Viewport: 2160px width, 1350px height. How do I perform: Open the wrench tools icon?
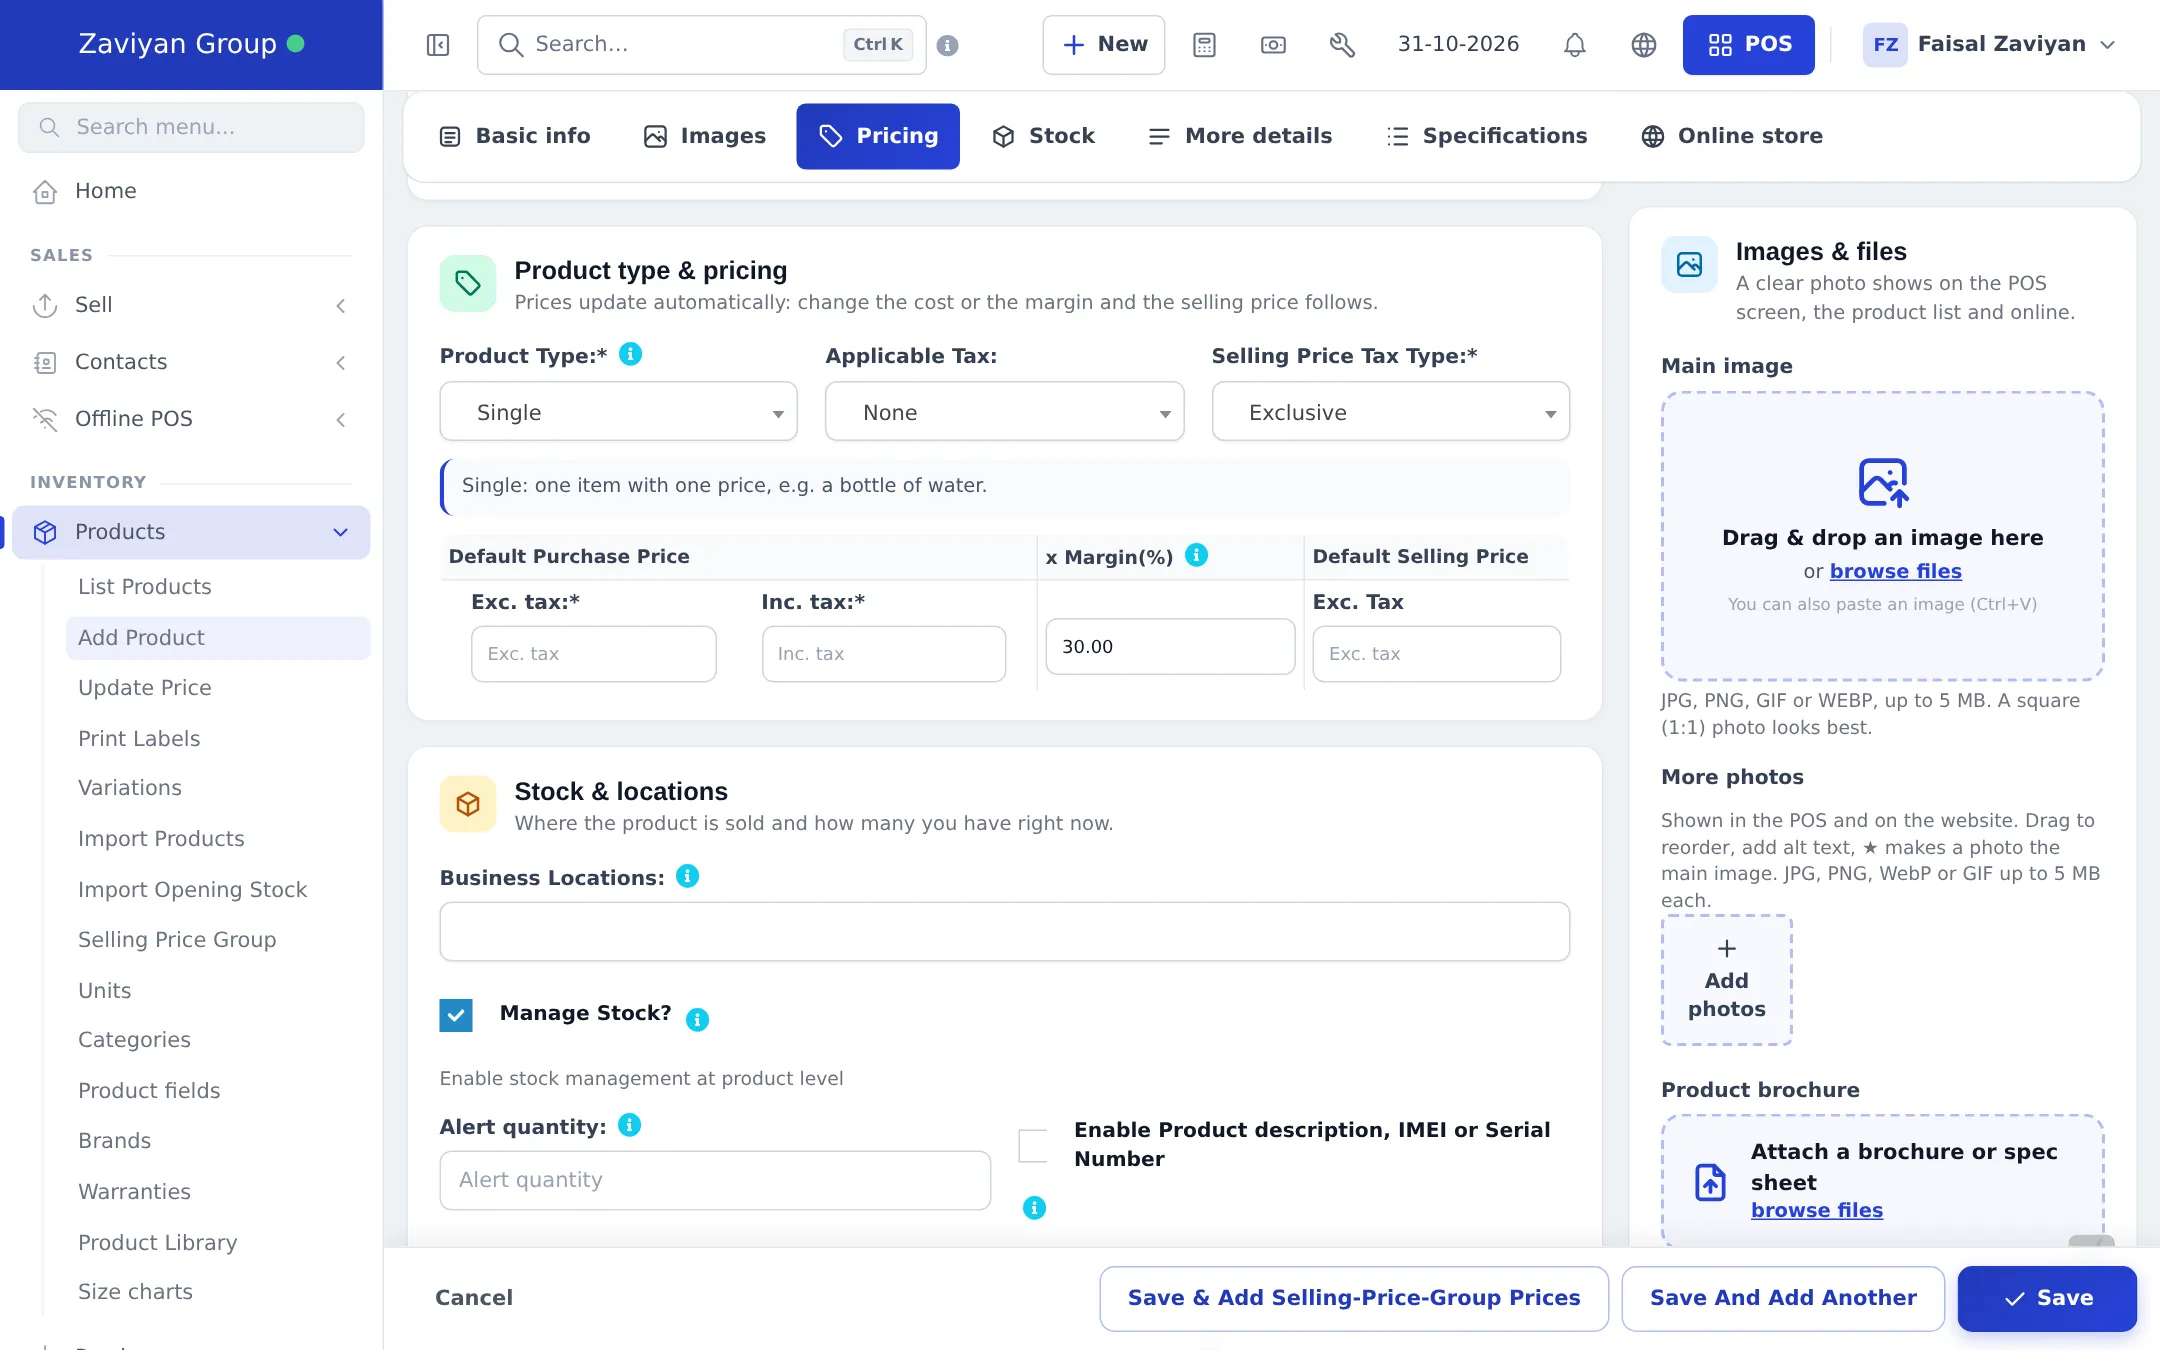[1342, 45]
